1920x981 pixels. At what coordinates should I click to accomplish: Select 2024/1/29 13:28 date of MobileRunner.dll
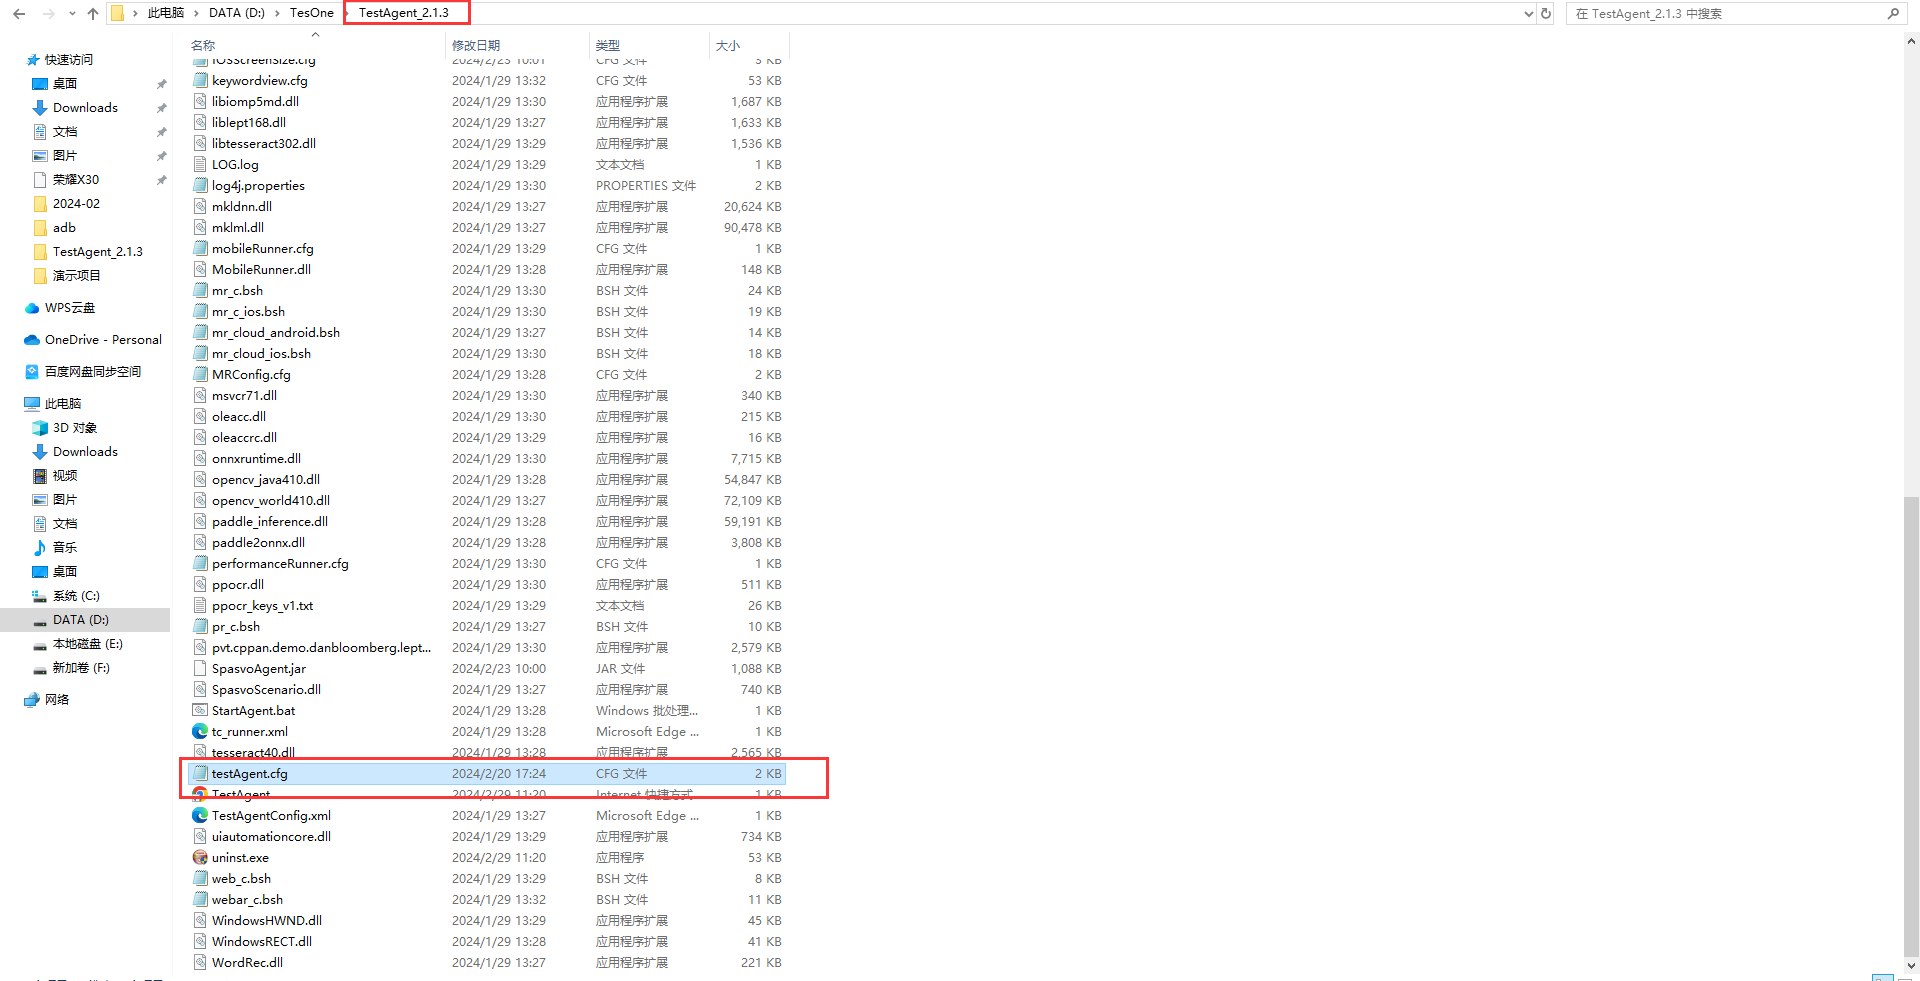click(499, 270)
